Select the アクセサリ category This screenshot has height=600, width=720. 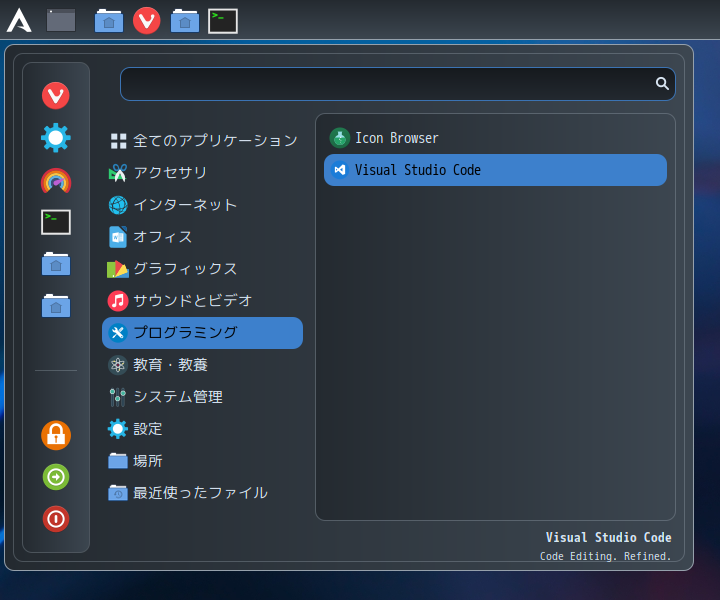[202, 173]
